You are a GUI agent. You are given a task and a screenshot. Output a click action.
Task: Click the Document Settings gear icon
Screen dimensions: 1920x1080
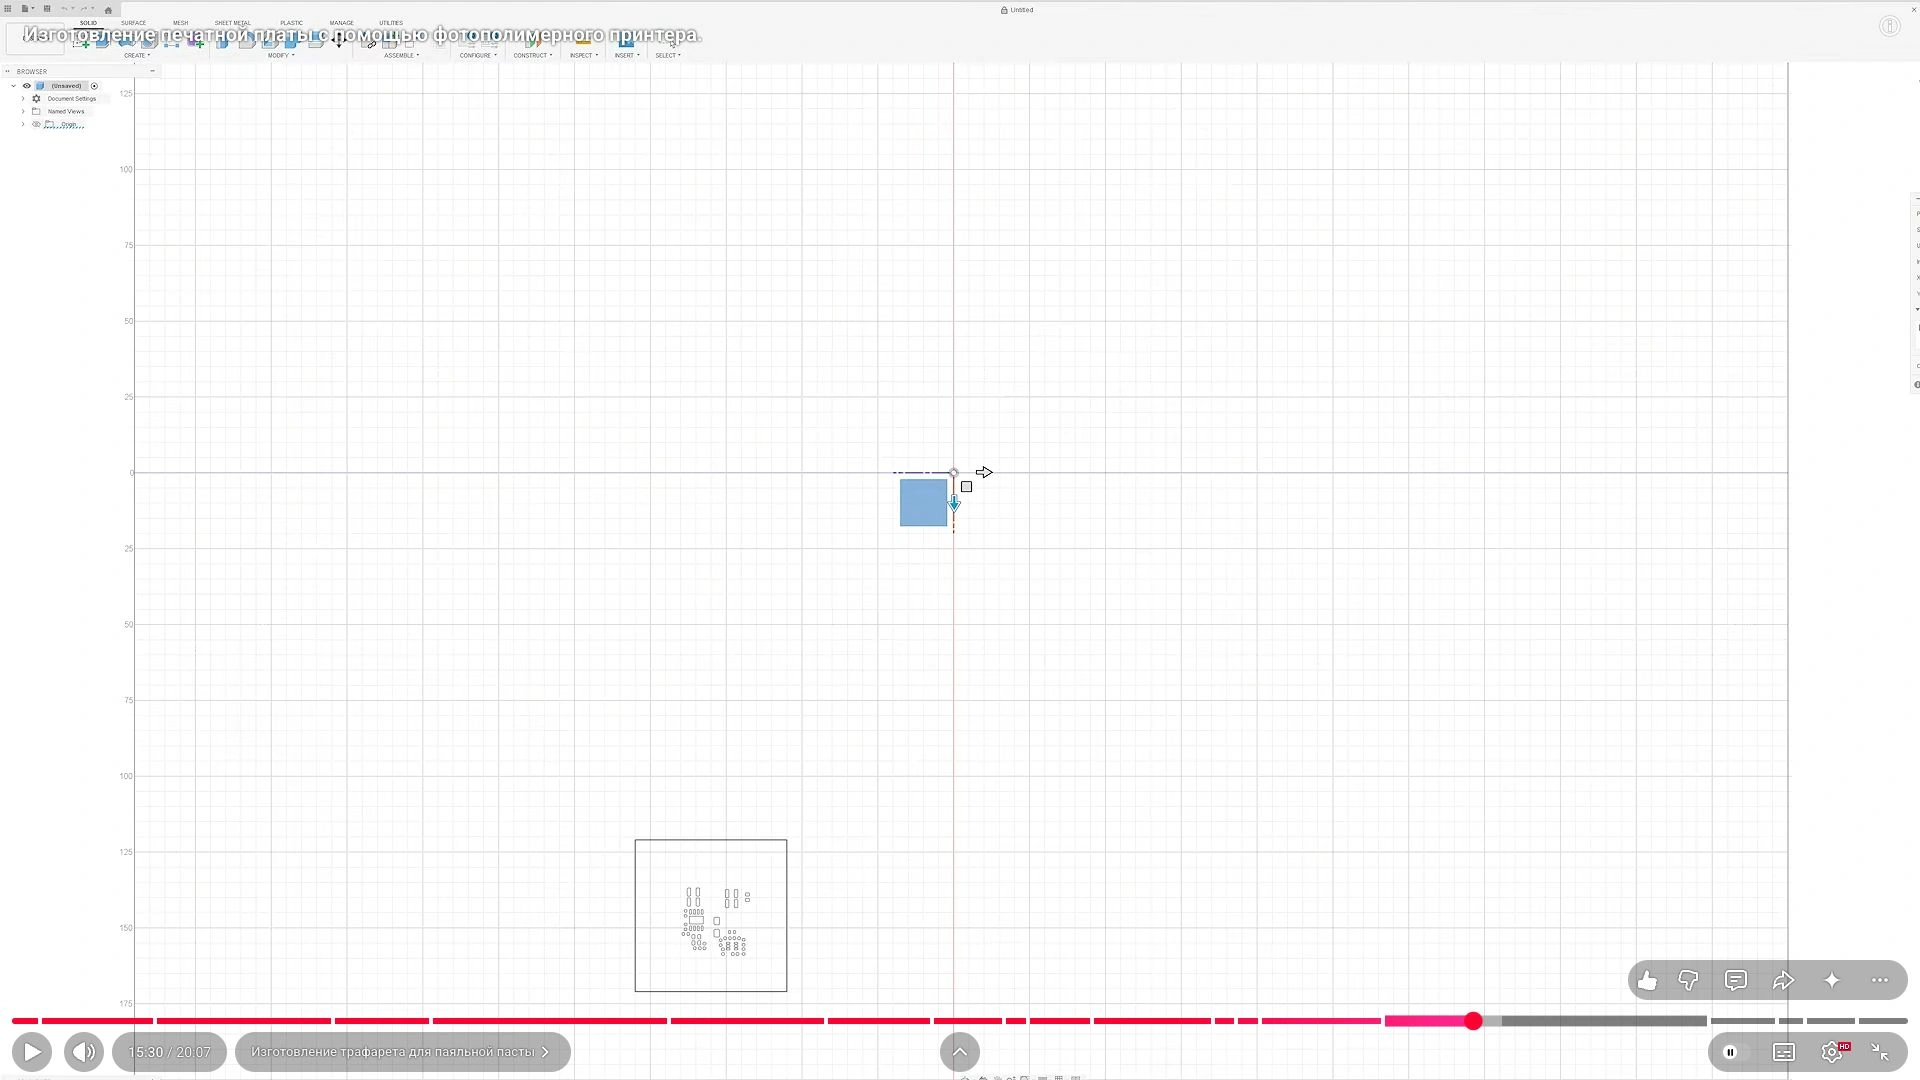click(36, 99)
